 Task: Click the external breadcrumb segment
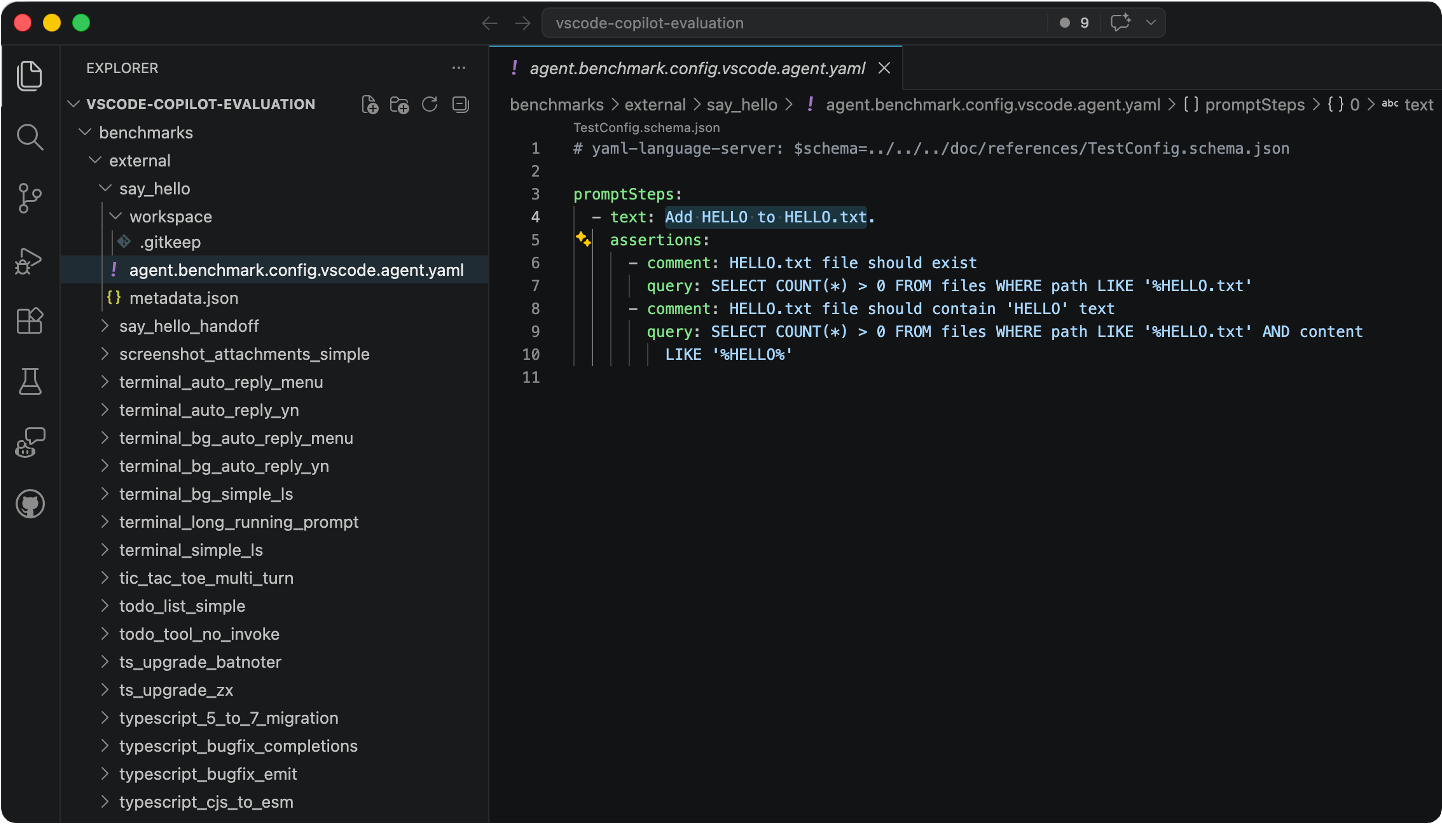tap(655, 104)
